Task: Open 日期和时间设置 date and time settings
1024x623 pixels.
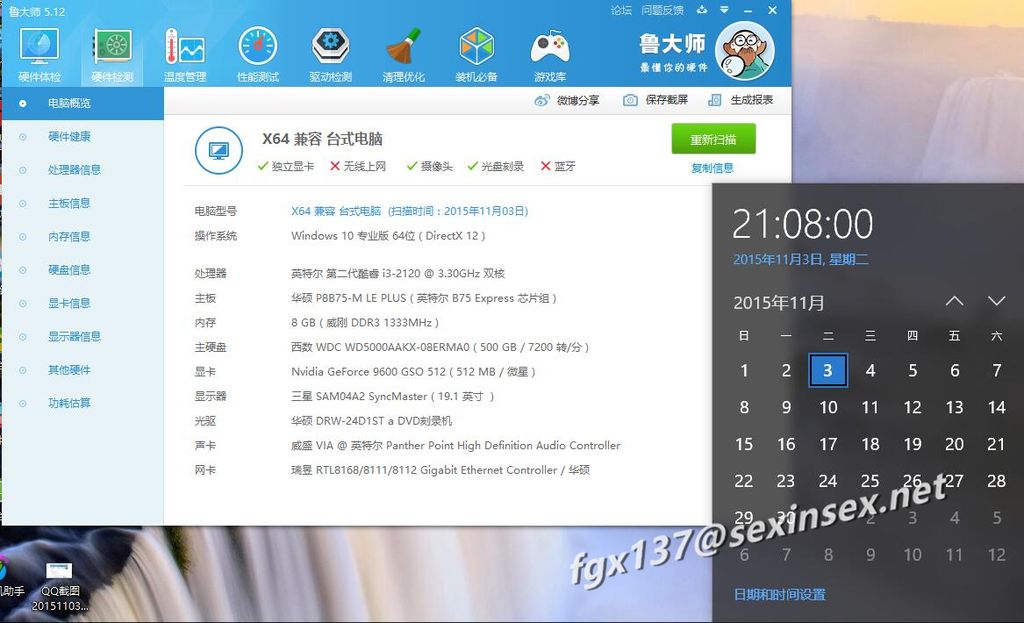Action: pos(780,594)
